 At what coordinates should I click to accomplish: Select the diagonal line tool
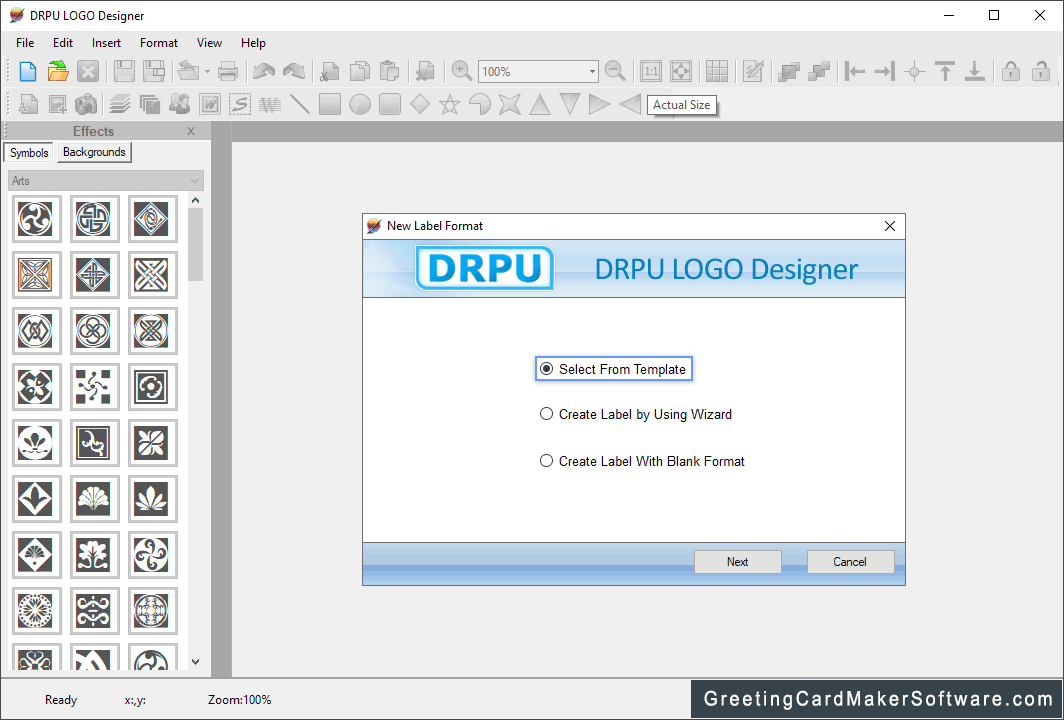300,105
